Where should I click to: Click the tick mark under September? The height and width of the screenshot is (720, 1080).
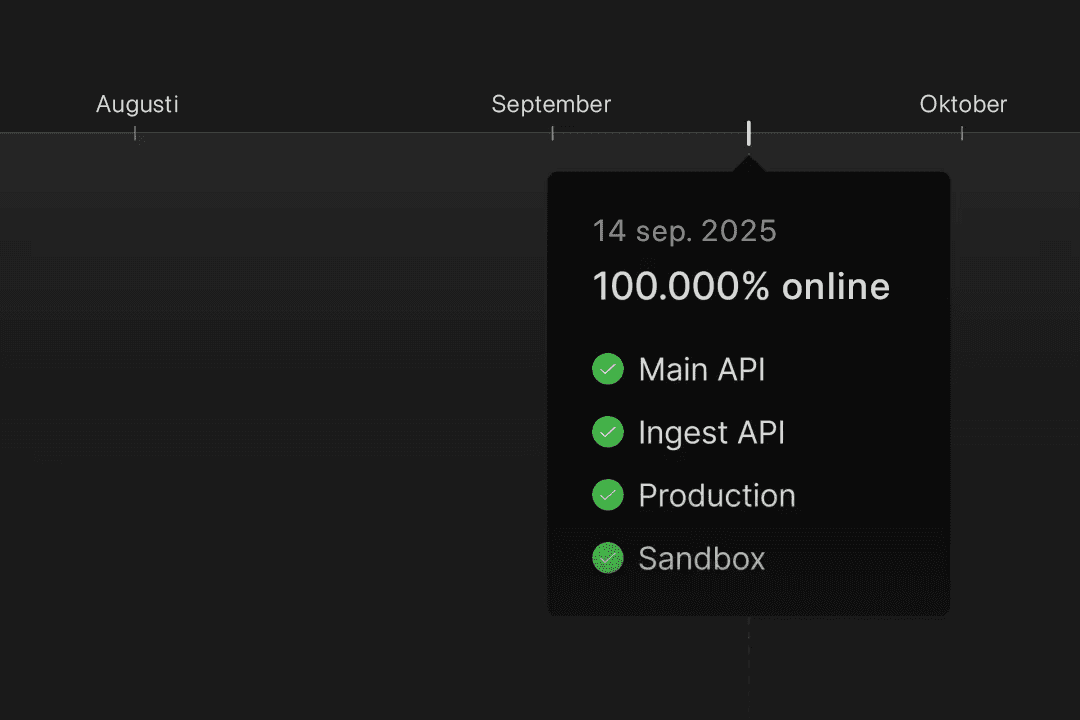pyautogui.click(x=552, y=133)
